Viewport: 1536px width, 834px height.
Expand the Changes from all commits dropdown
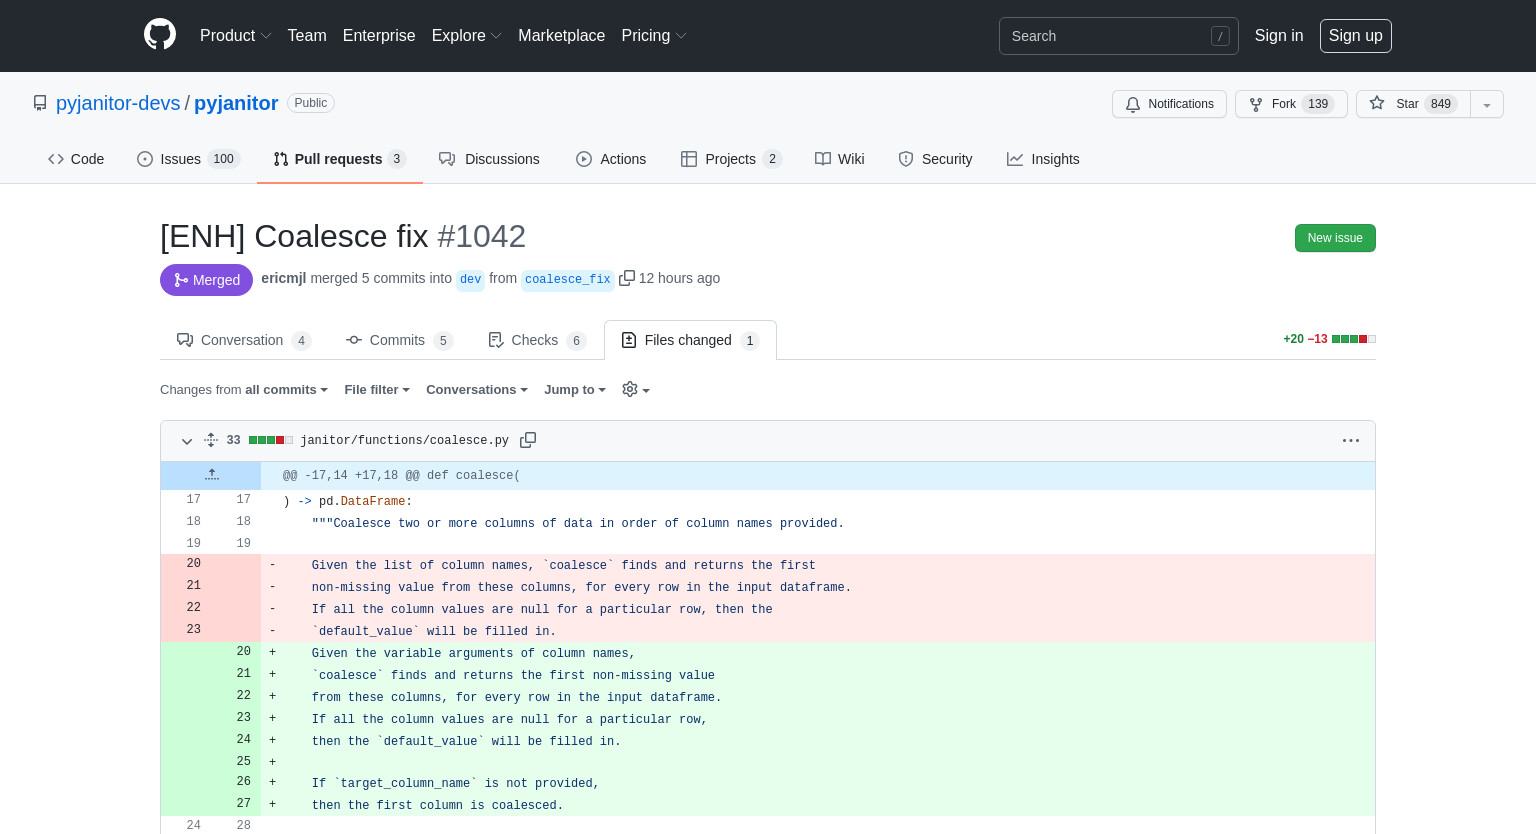(244, 390)
